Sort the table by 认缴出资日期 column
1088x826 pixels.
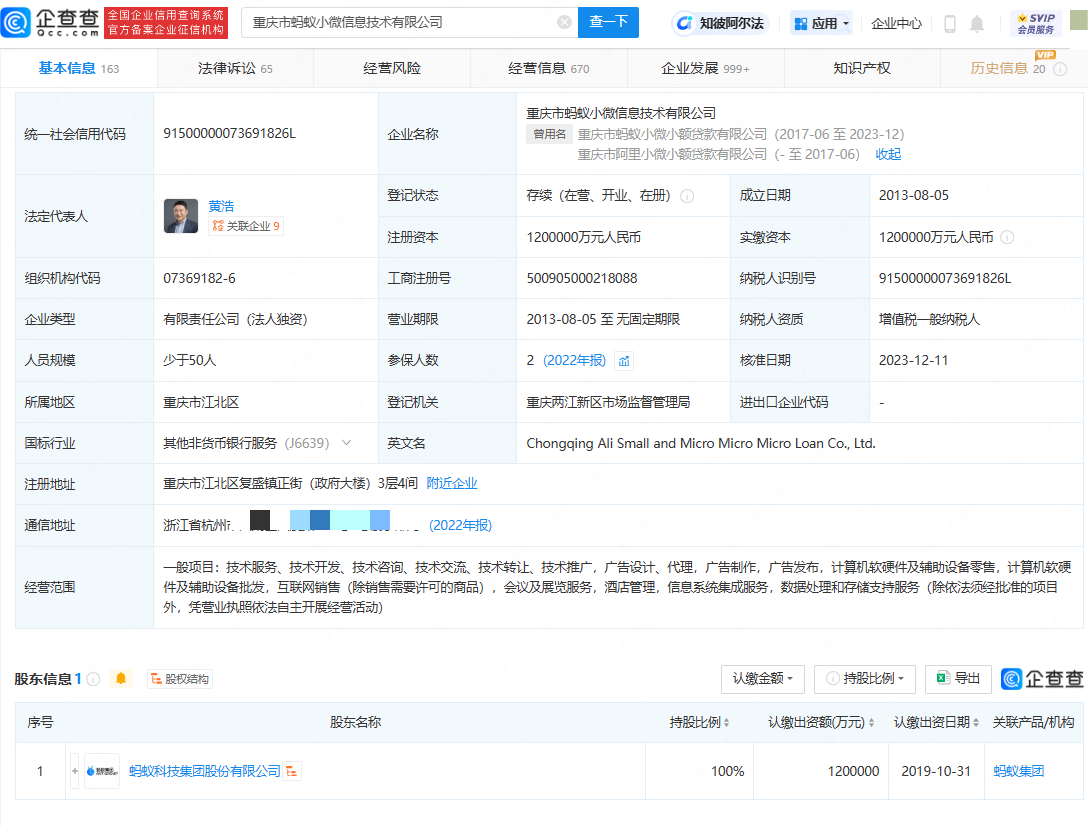click(x=936, y=722)
